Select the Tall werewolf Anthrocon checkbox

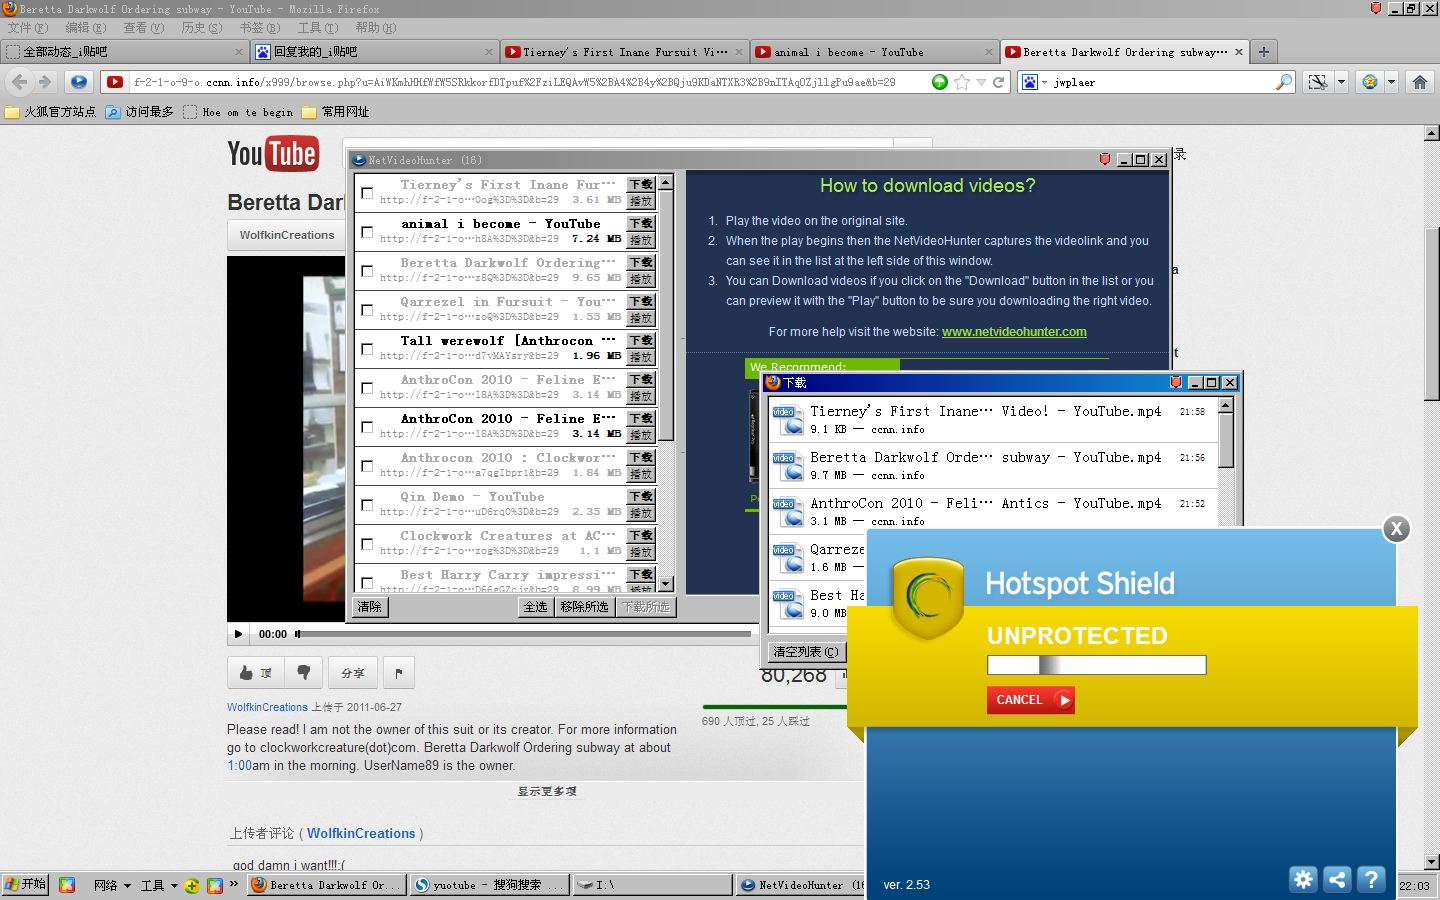pos(367,349)
